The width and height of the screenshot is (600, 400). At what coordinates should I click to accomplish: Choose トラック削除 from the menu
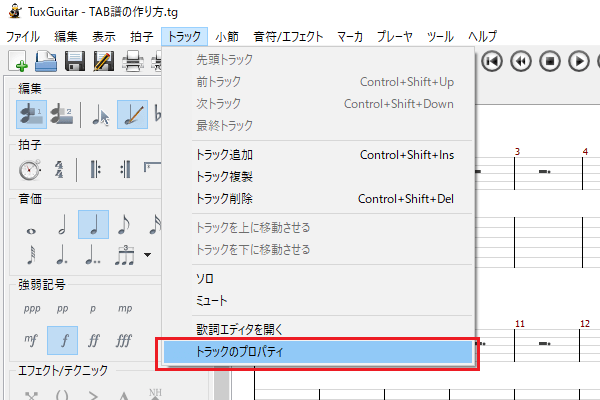pos(318,199)
